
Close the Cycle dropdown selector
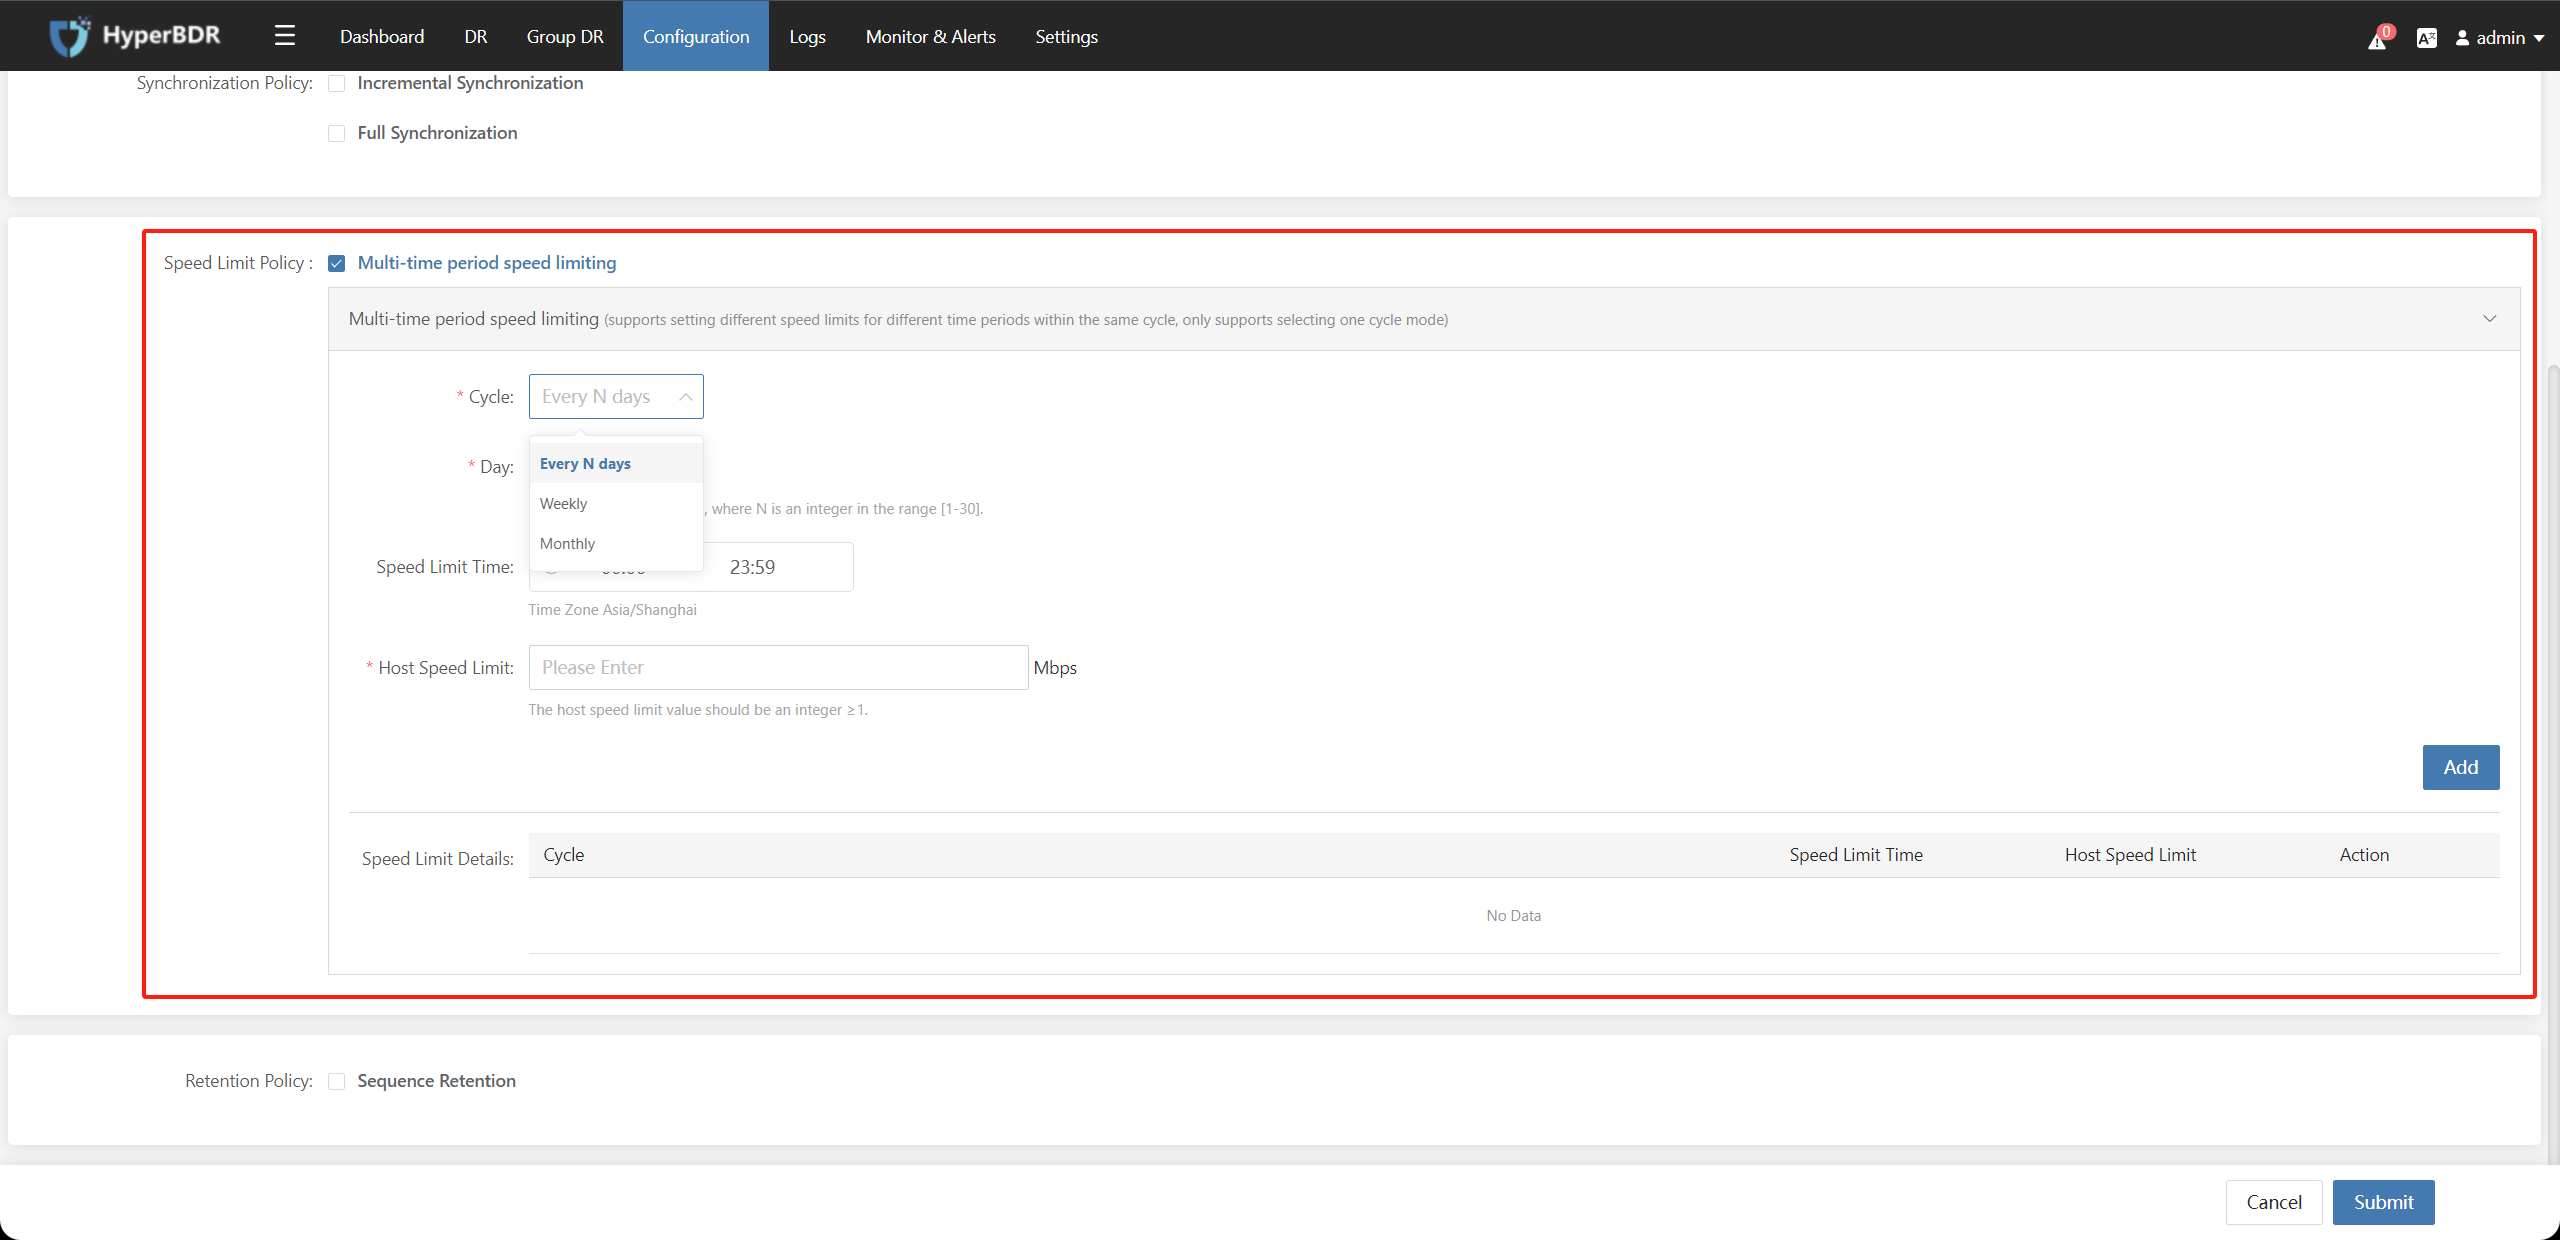coord(616,397)
